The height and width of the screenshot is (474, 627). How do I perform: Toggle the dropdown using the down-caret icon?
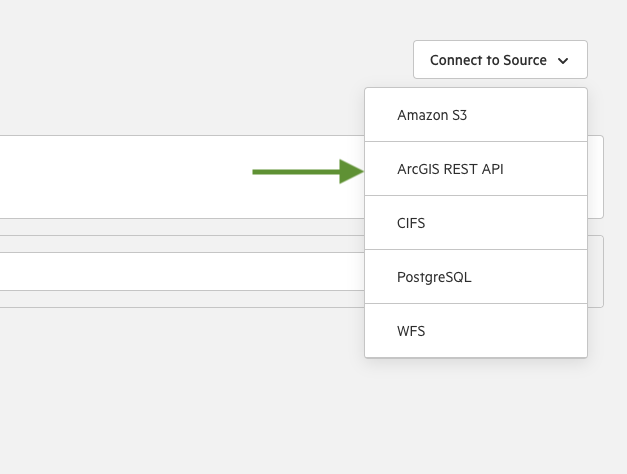563,61
